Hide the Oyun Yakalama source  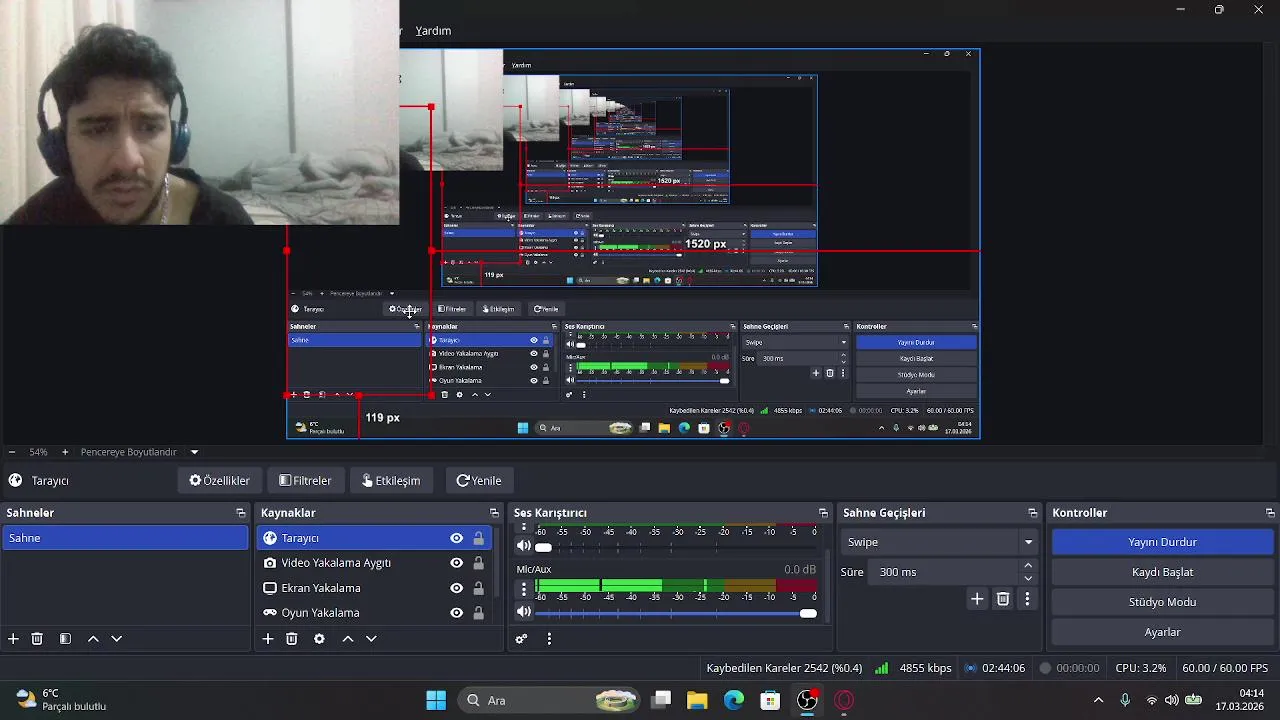pyautogui.click(x=456, y=613)
